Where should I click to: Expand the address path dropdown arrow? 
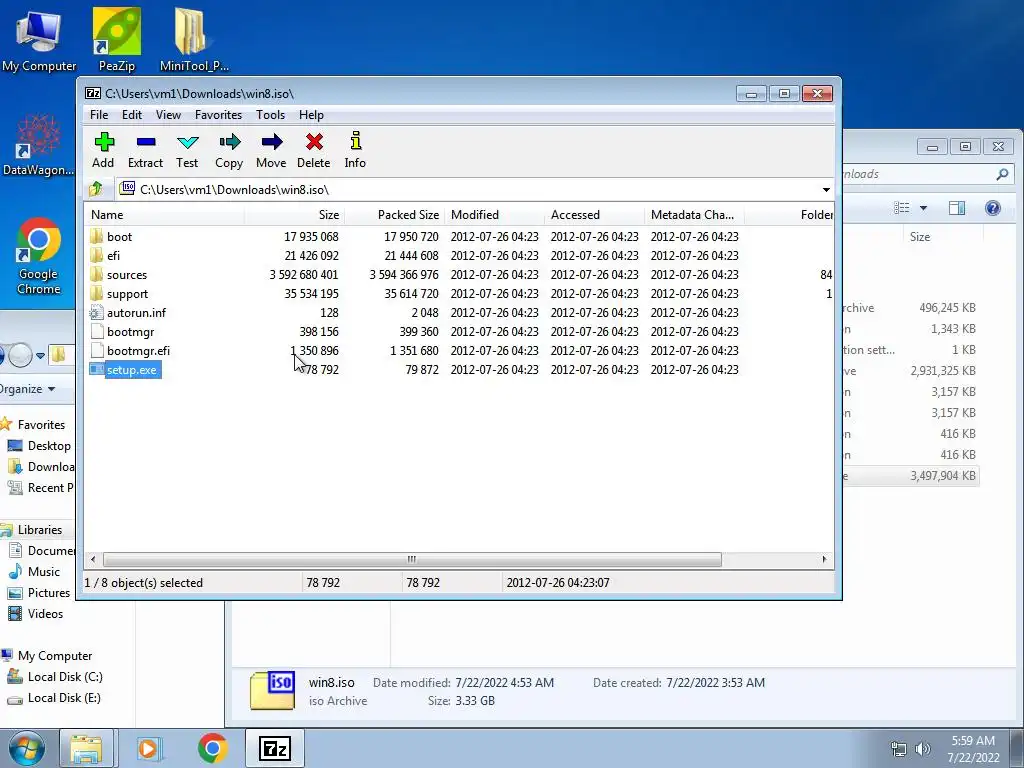(826, 190)
